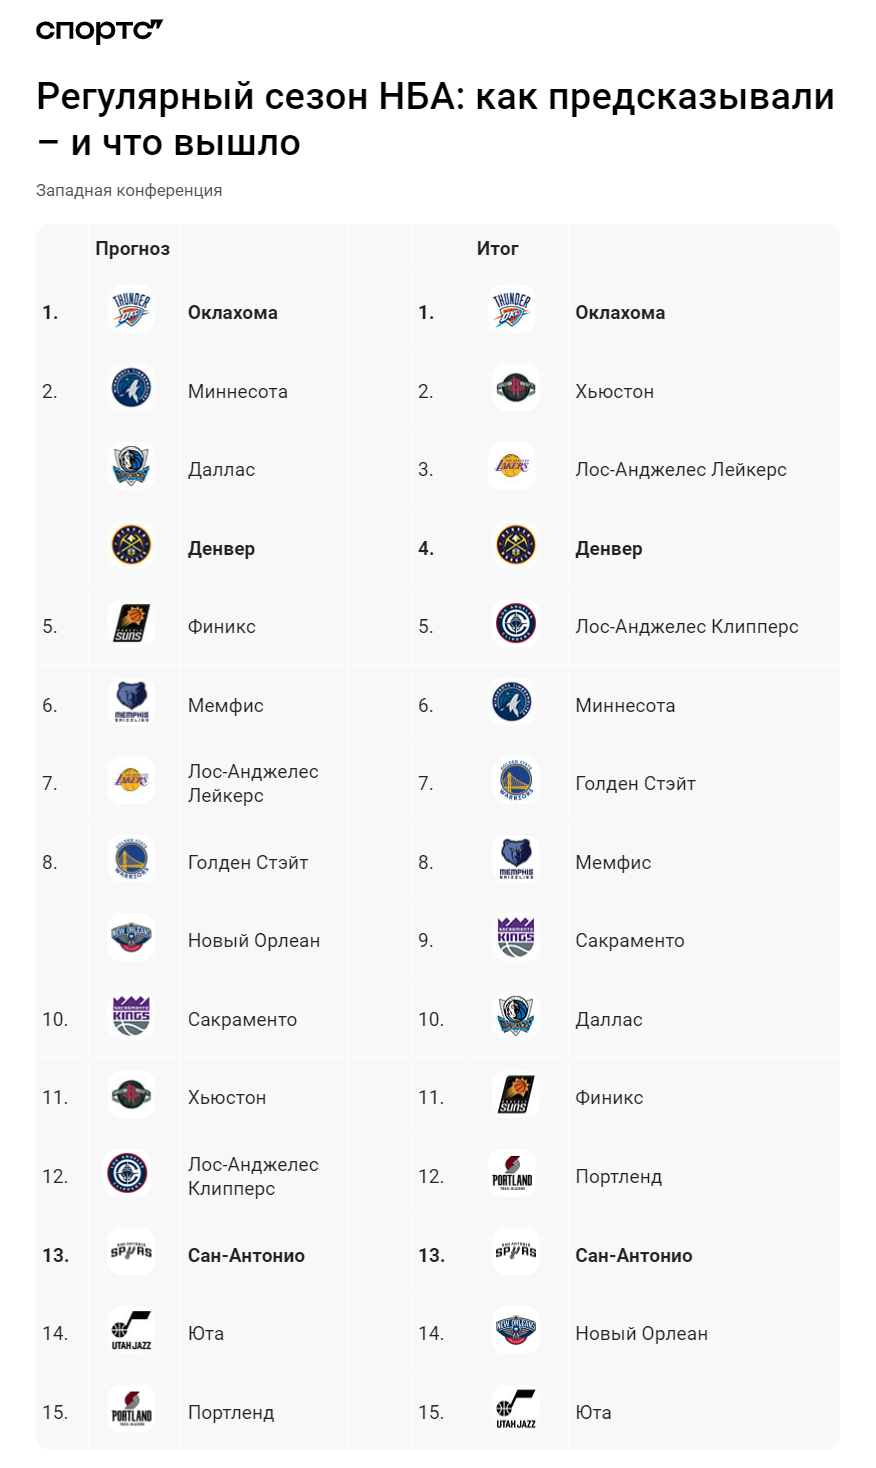Viewport: 876px width, 1468px height.
Task: Select the Итог column header
Action: (x=498, y=248)
